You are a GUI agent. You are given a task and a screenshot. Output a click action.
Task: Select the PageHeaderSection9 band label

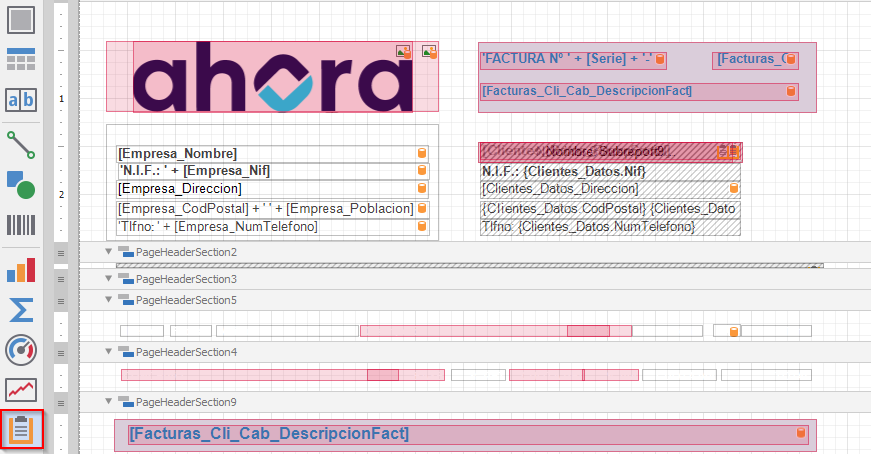click(x=186, y=402)
